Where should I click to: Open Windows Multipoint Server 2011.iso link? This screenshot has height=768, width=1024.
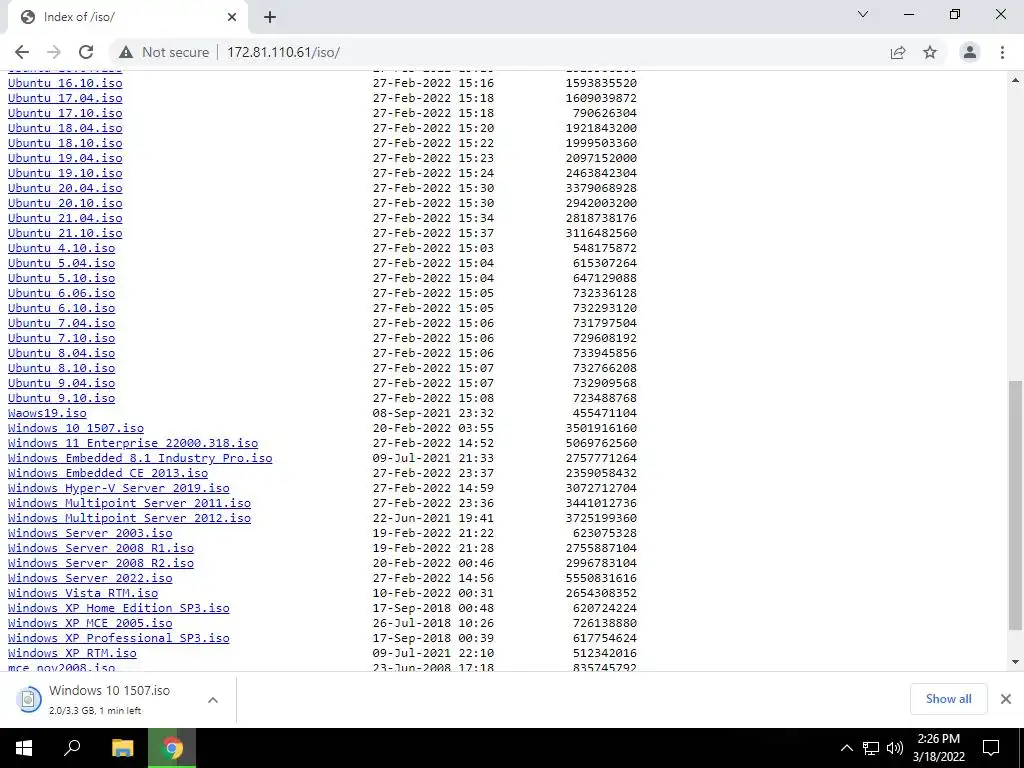click(129, 504)
